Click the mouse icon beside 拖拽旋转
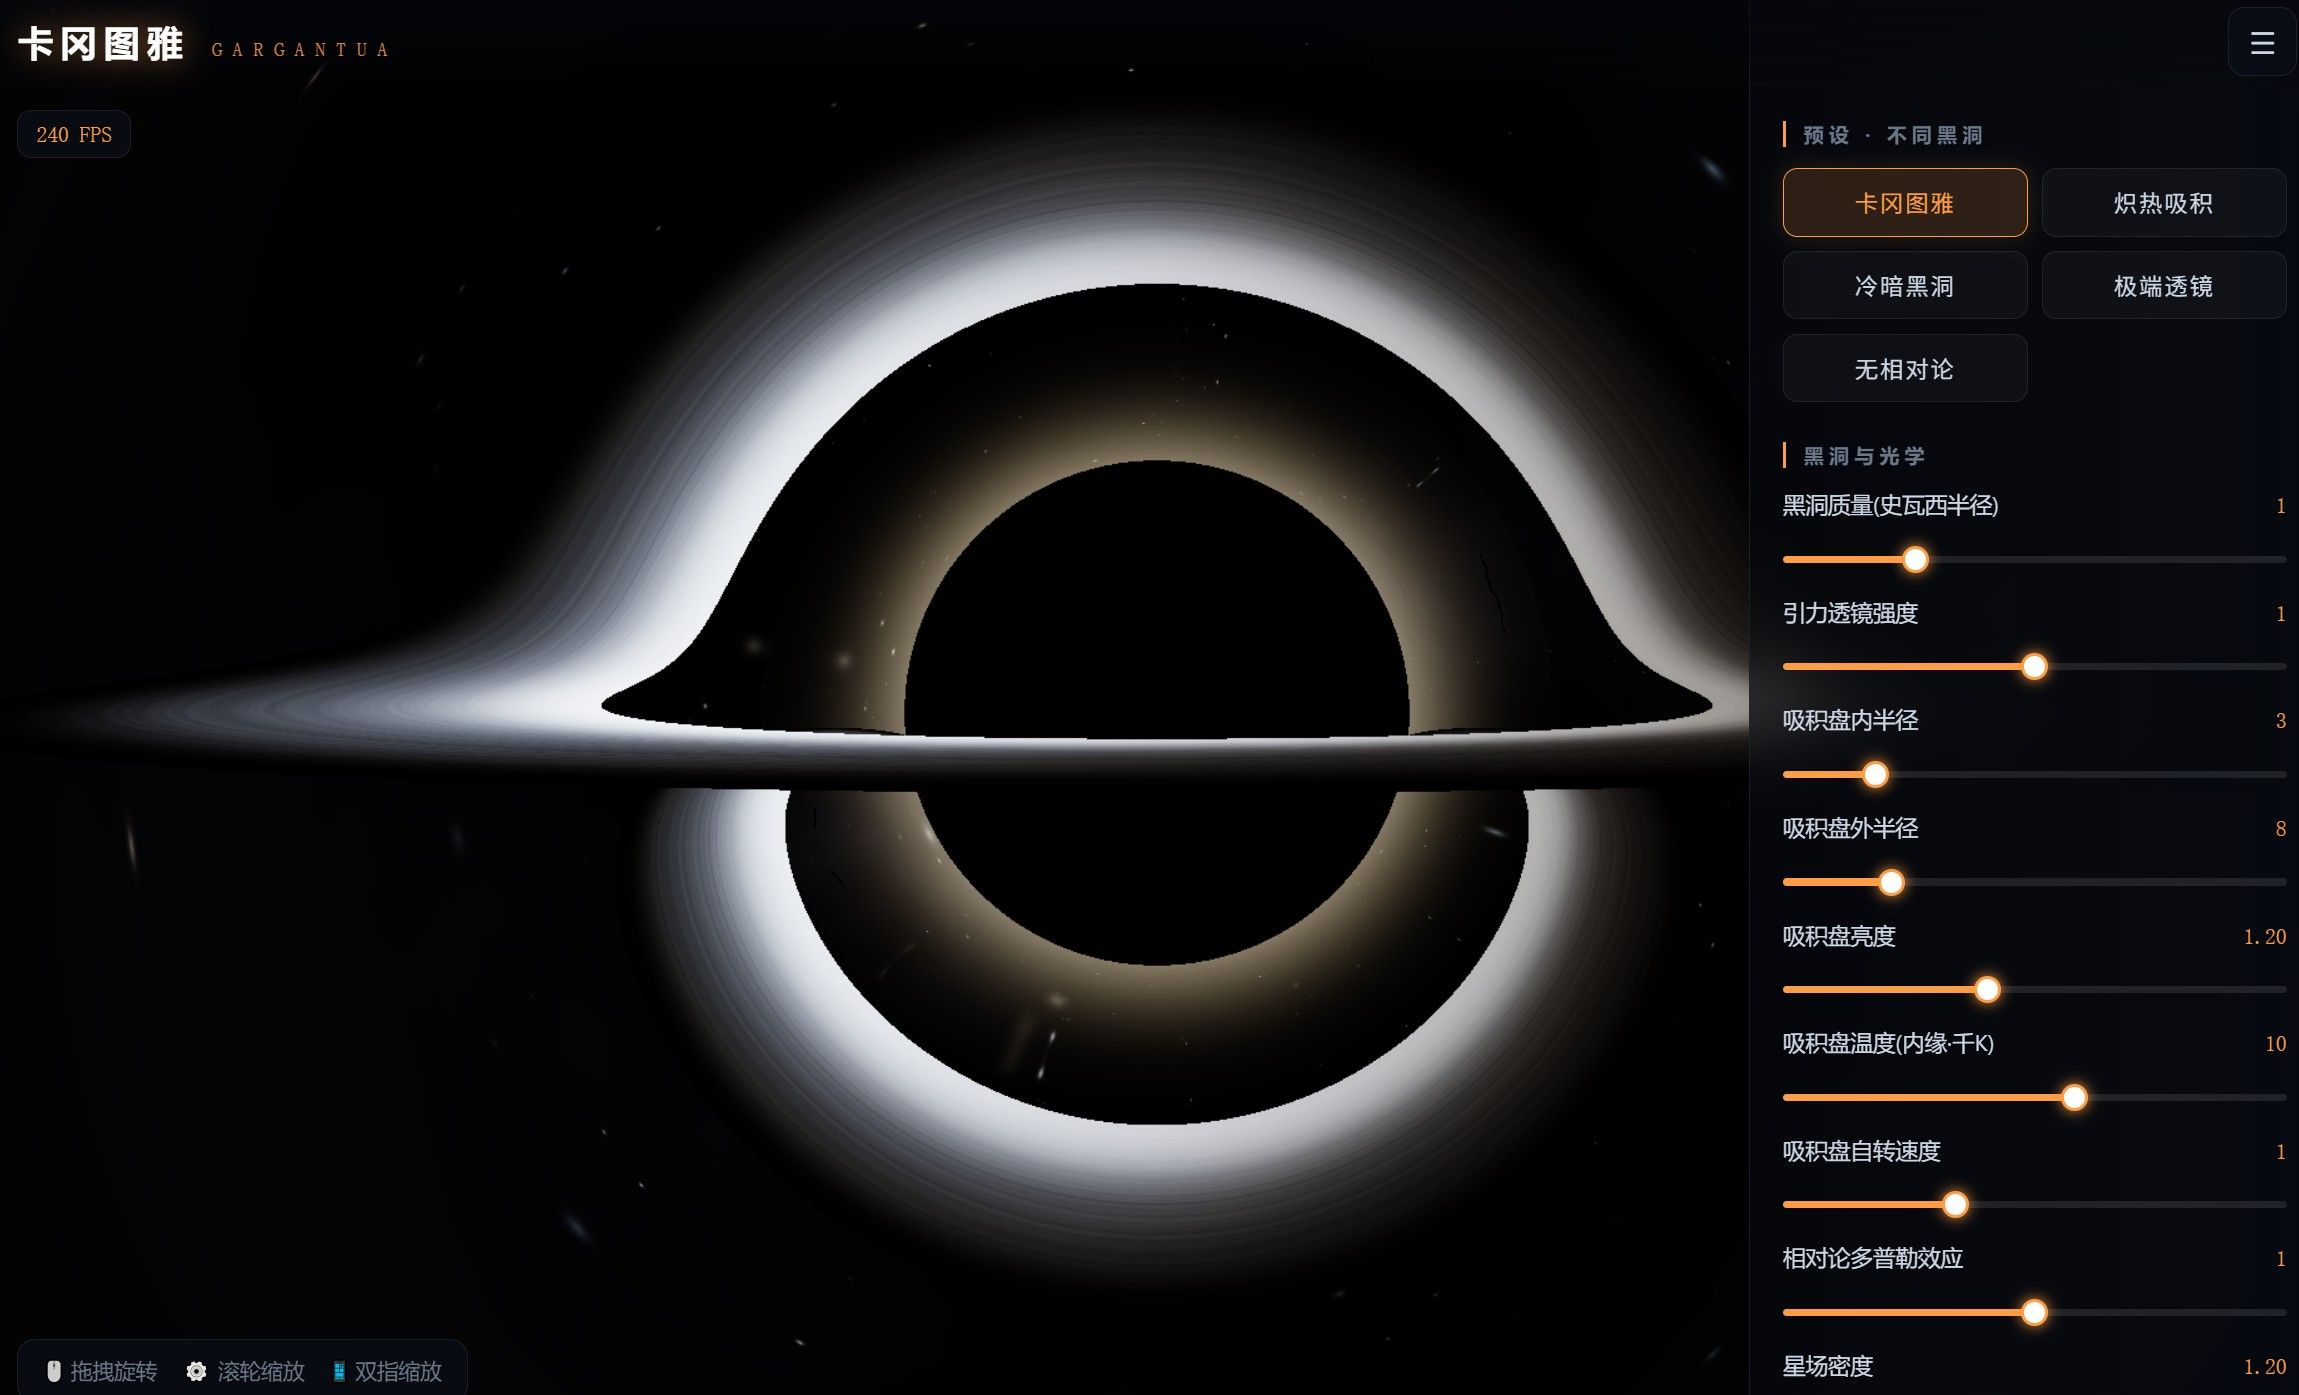2299x1395 pixels. [x=54, y=1371]
